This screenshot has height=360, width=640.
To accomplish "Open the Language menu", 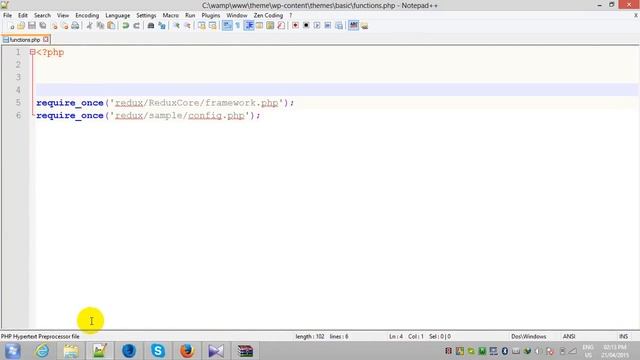I will [x=118, y=15].
